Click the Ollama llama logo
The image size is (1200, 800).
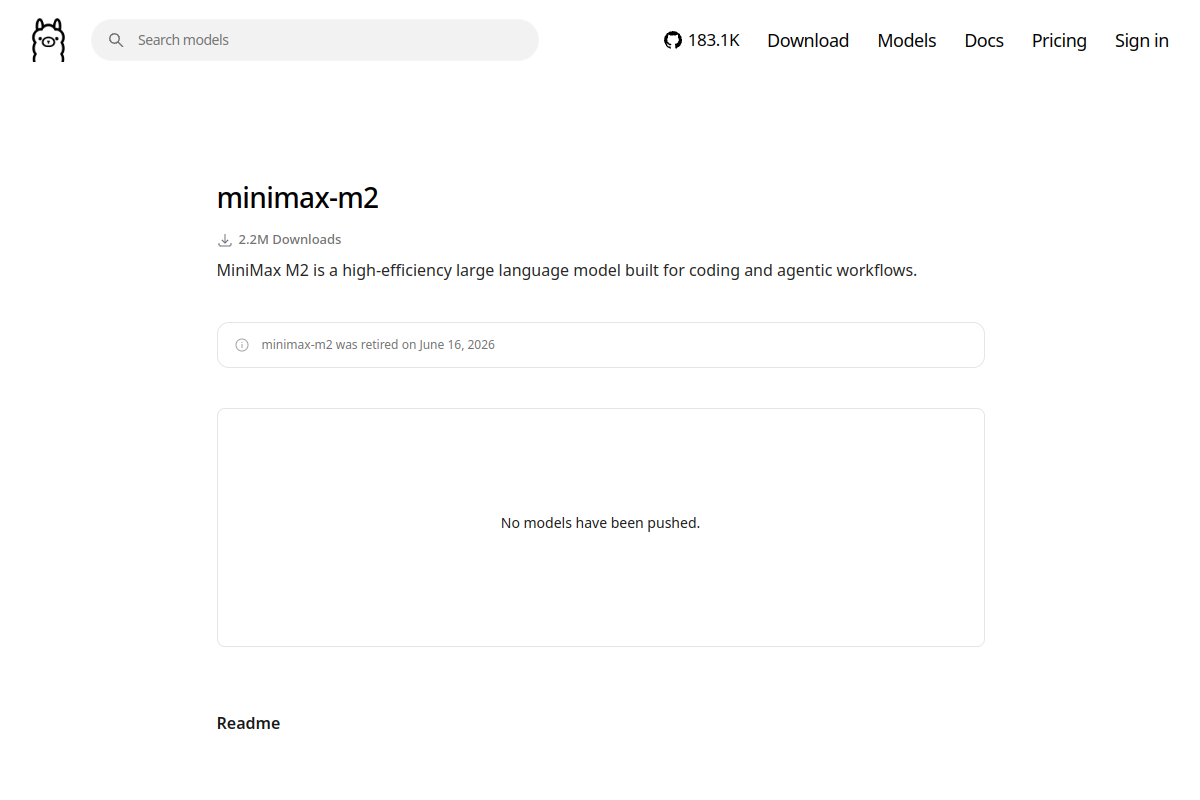coord(48,40)
